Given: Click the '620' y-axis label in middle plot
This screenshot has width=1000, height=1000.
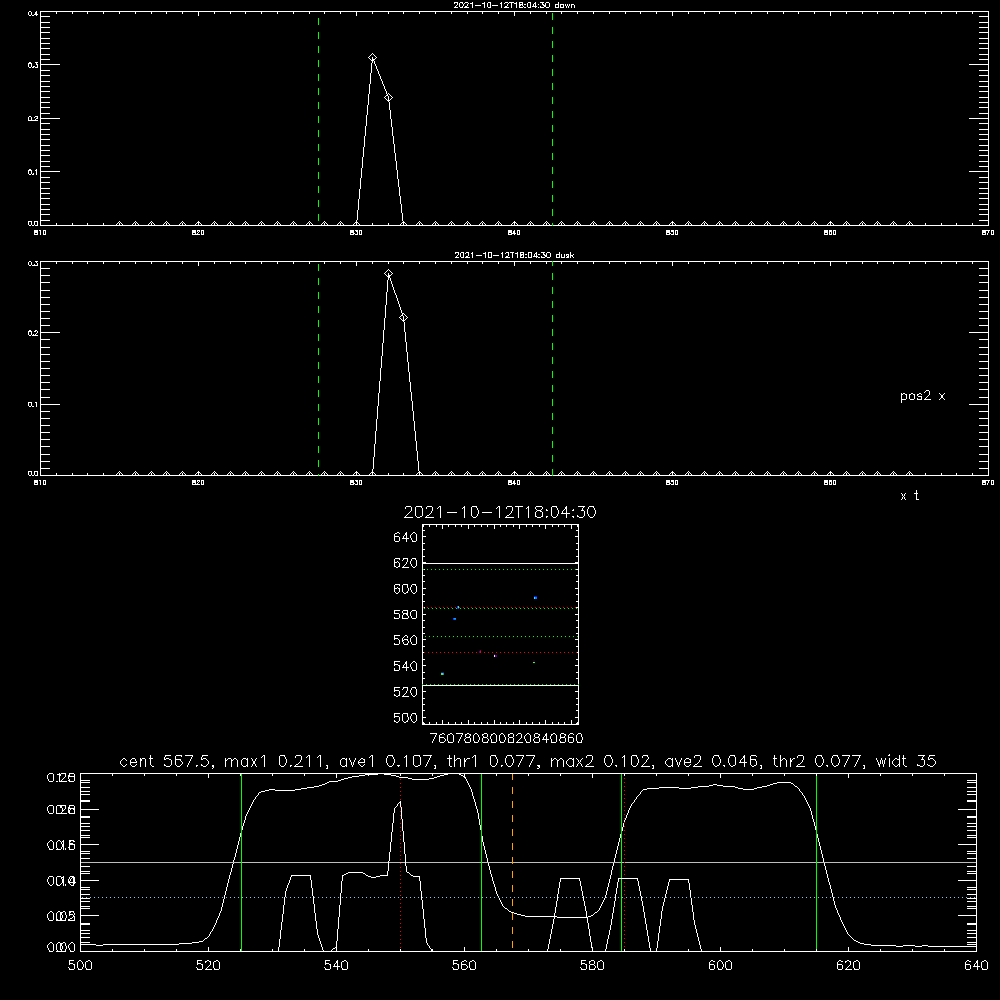Looking at the screenshot, I should [x=406, y=563].
